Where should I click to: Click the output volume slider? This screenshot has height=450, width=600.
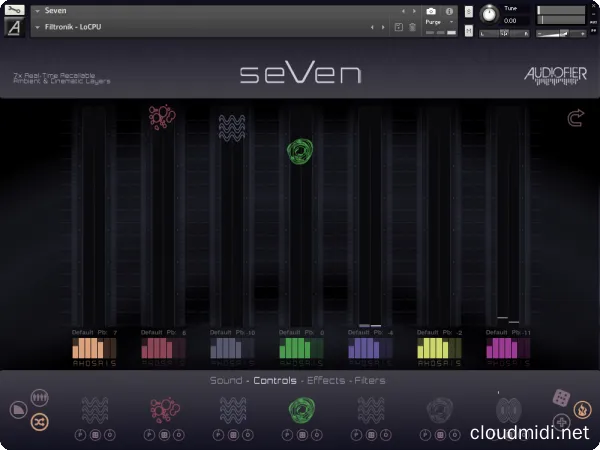[561, 34]
